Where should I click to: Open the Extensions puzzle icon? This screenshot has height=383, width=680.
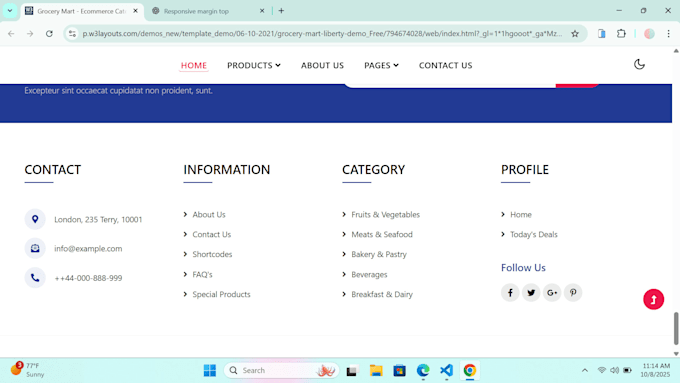click(x=621, y=34)
